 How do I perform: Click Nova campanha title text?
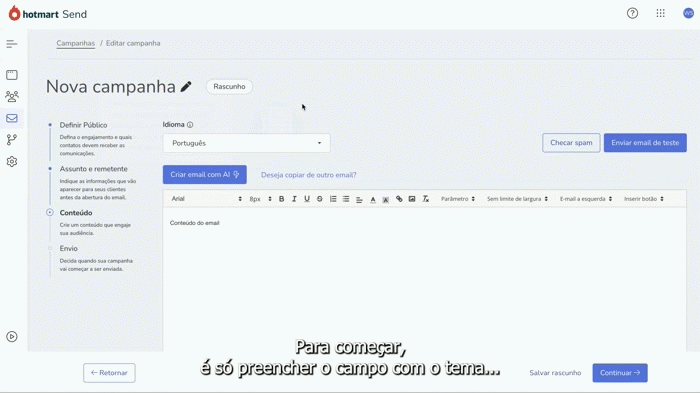(x=111, y=87)
